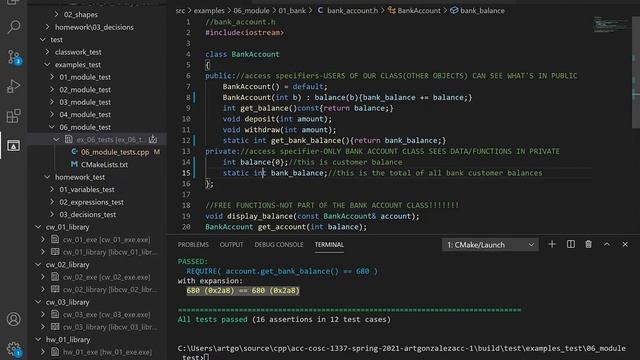This screenshot has height=360, width=640.
Task: Click CMake icon of CMakeLists.txt
Action: coord(74,164)
